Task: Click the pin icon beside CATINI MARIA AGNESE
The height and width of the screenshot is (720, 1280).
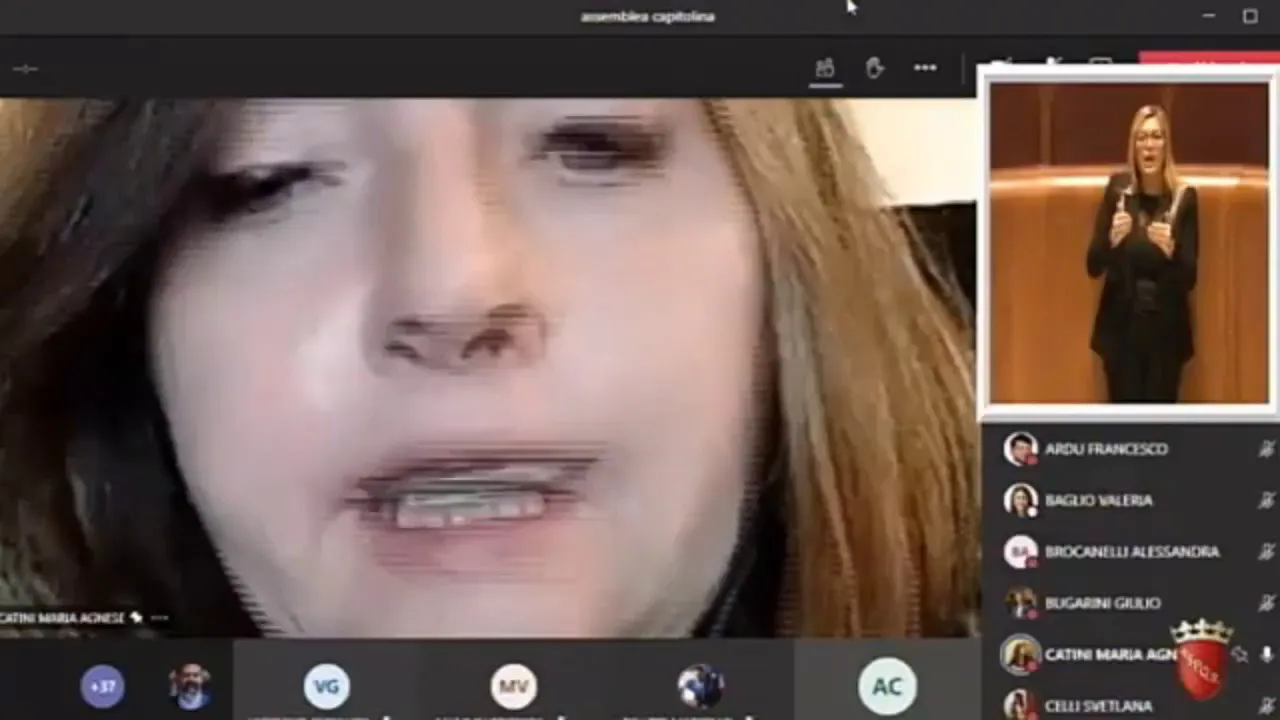Action: click(x=1240, y=655)
